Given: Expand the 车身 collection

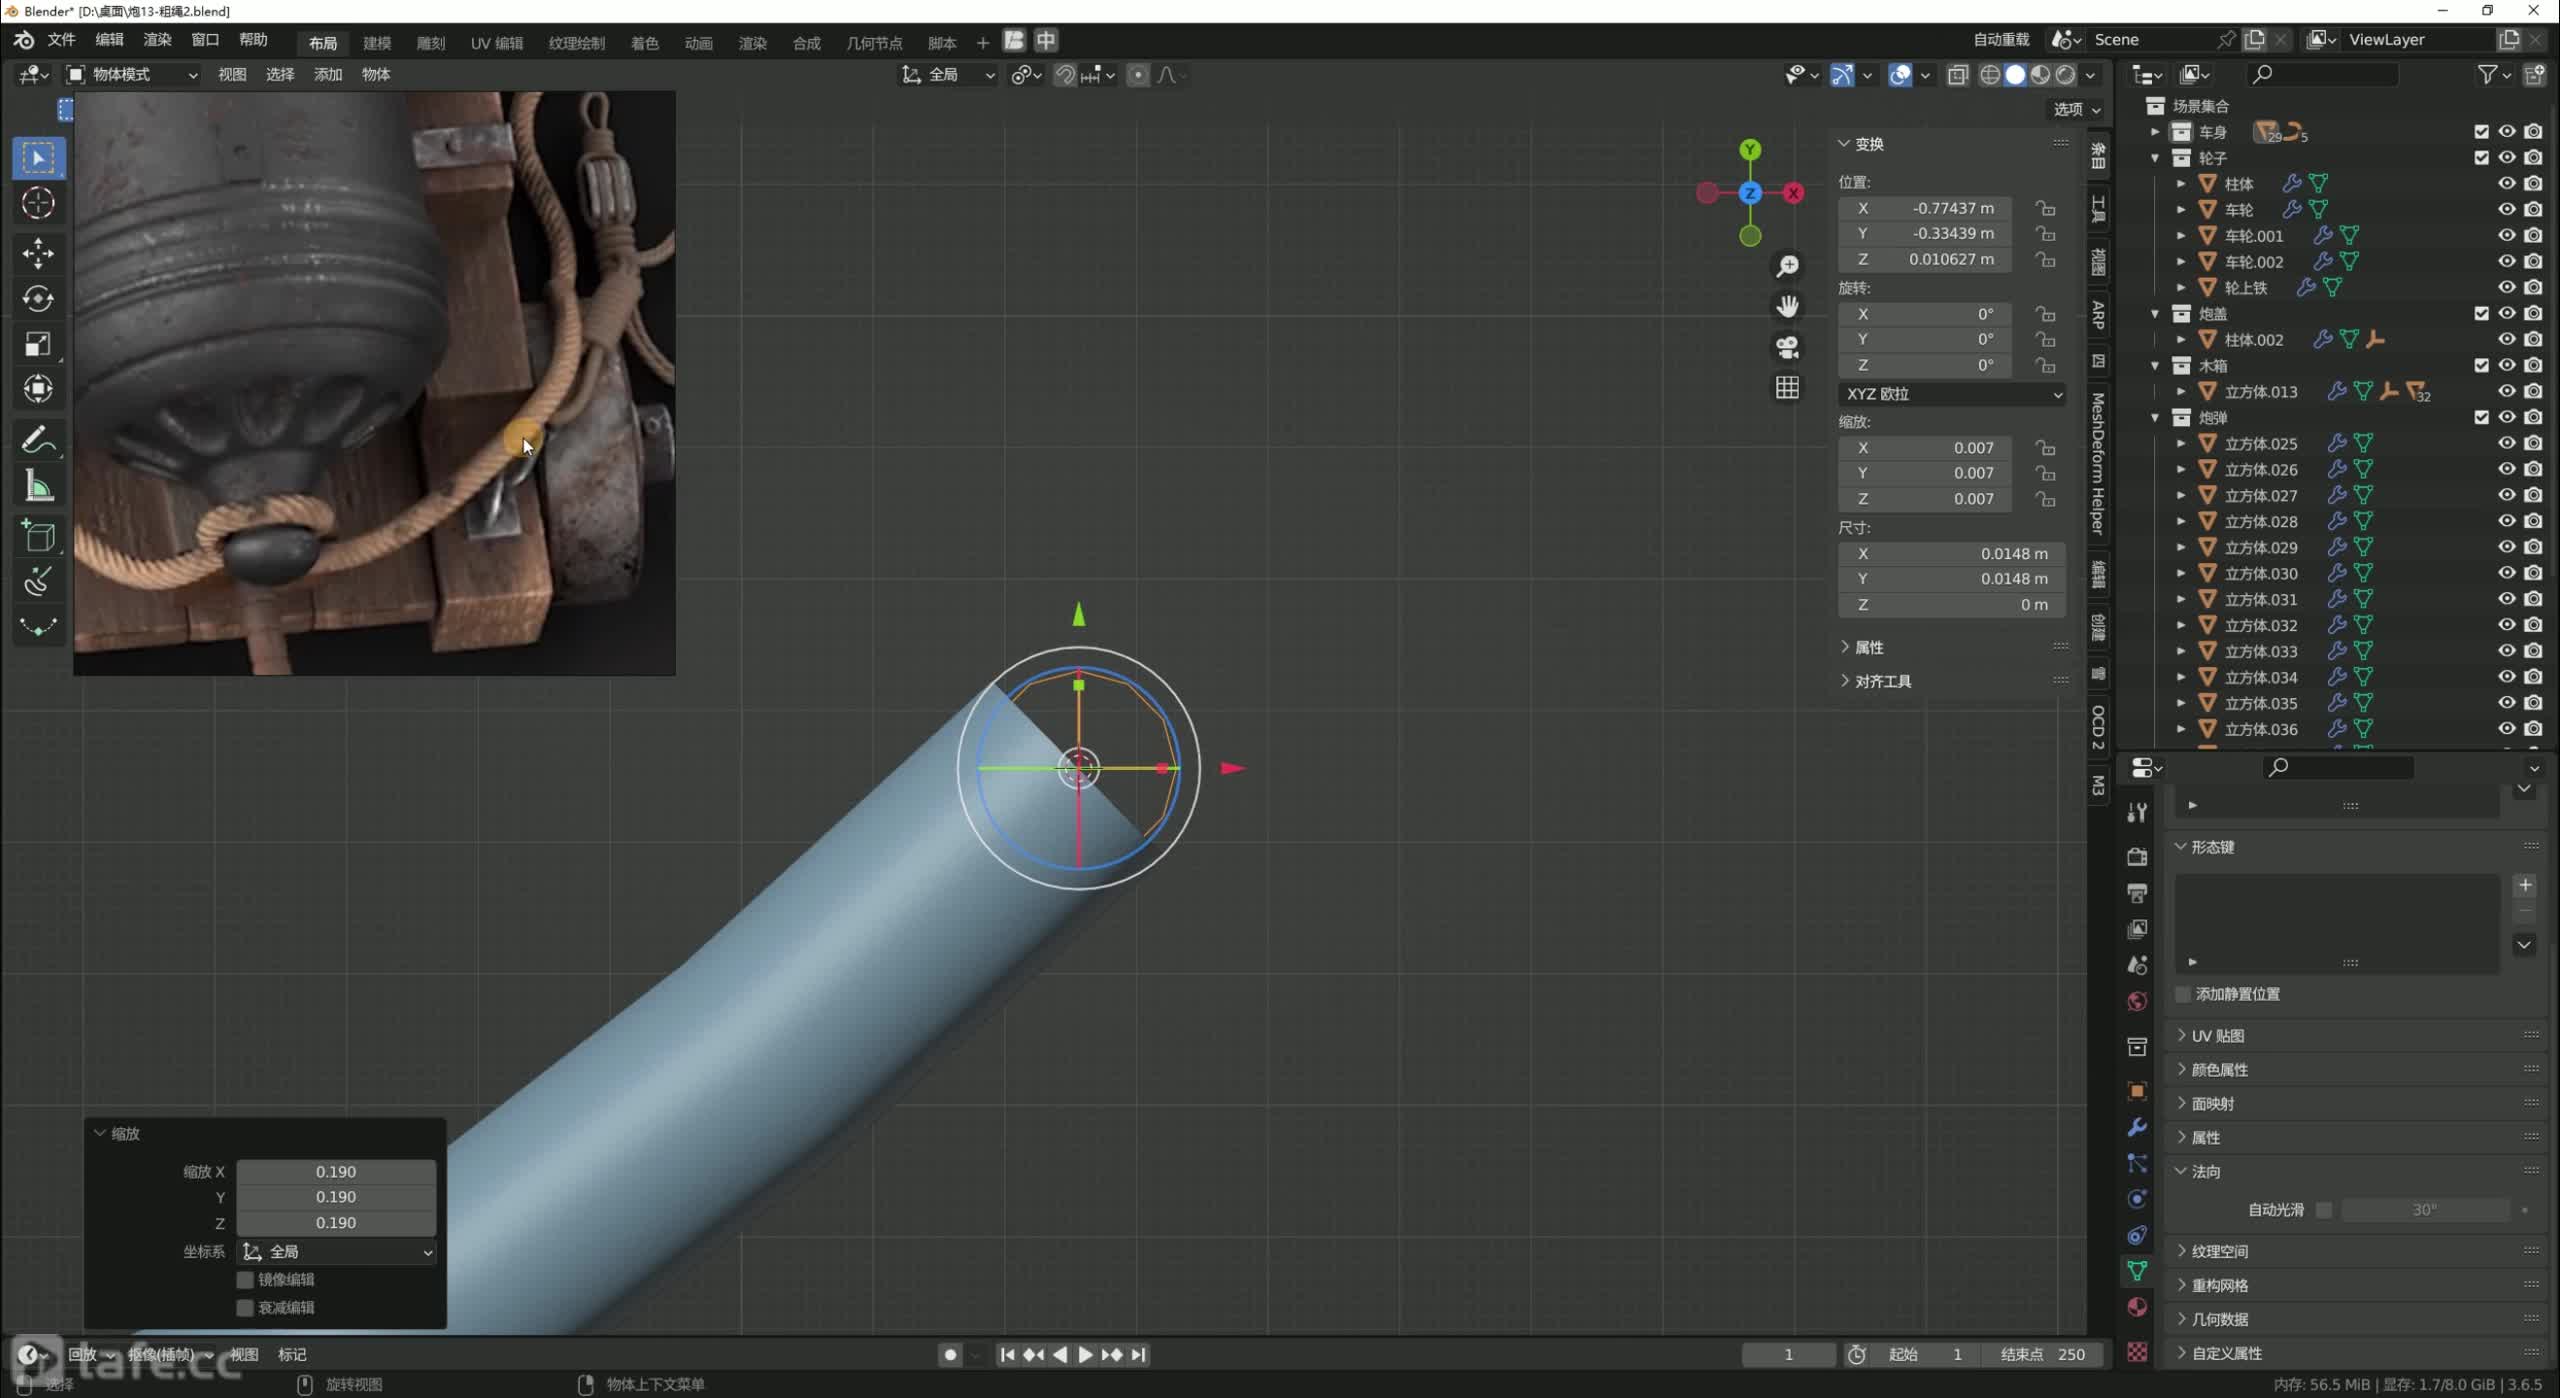Looking at the screenshot, I should tap(2155, 132).
